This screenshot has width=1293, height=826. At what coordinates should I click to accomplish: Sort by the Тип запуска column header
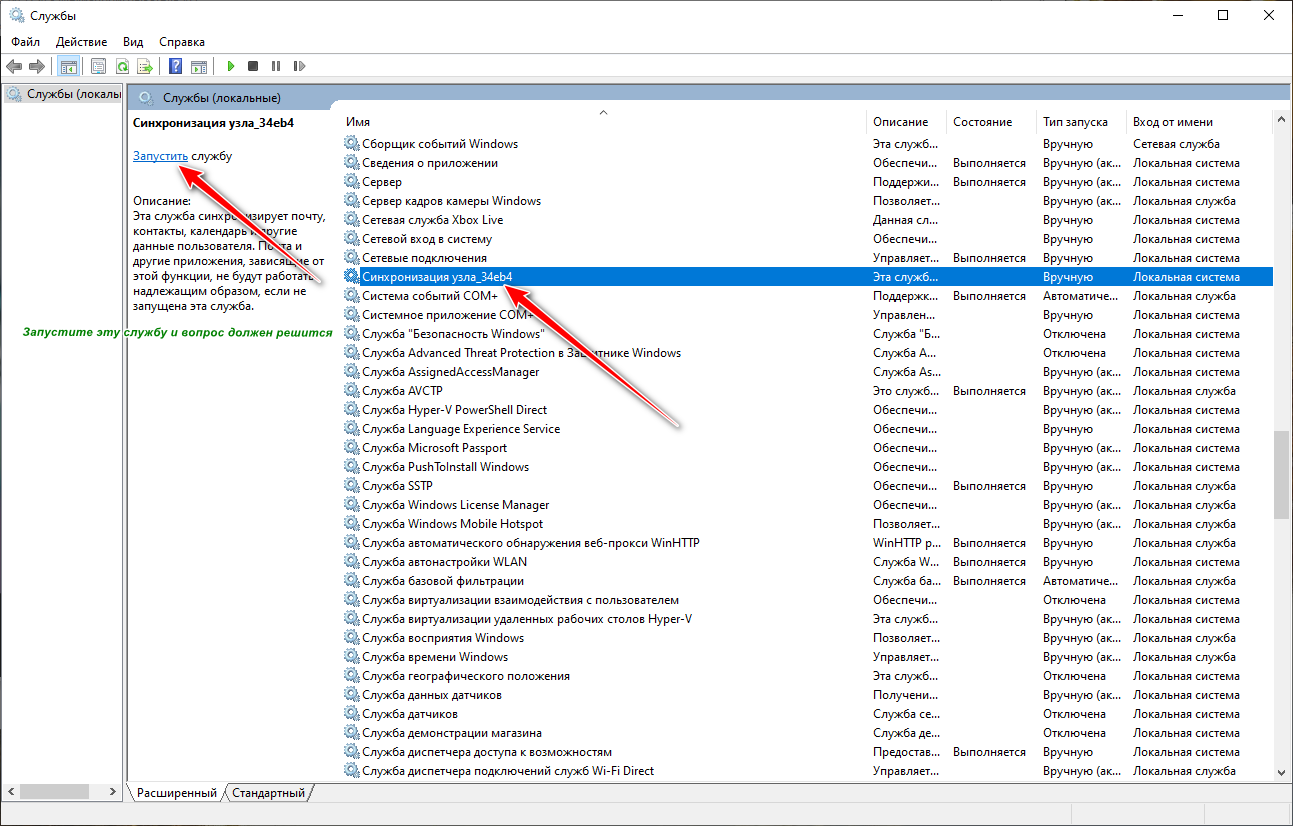pos(1075,122)
